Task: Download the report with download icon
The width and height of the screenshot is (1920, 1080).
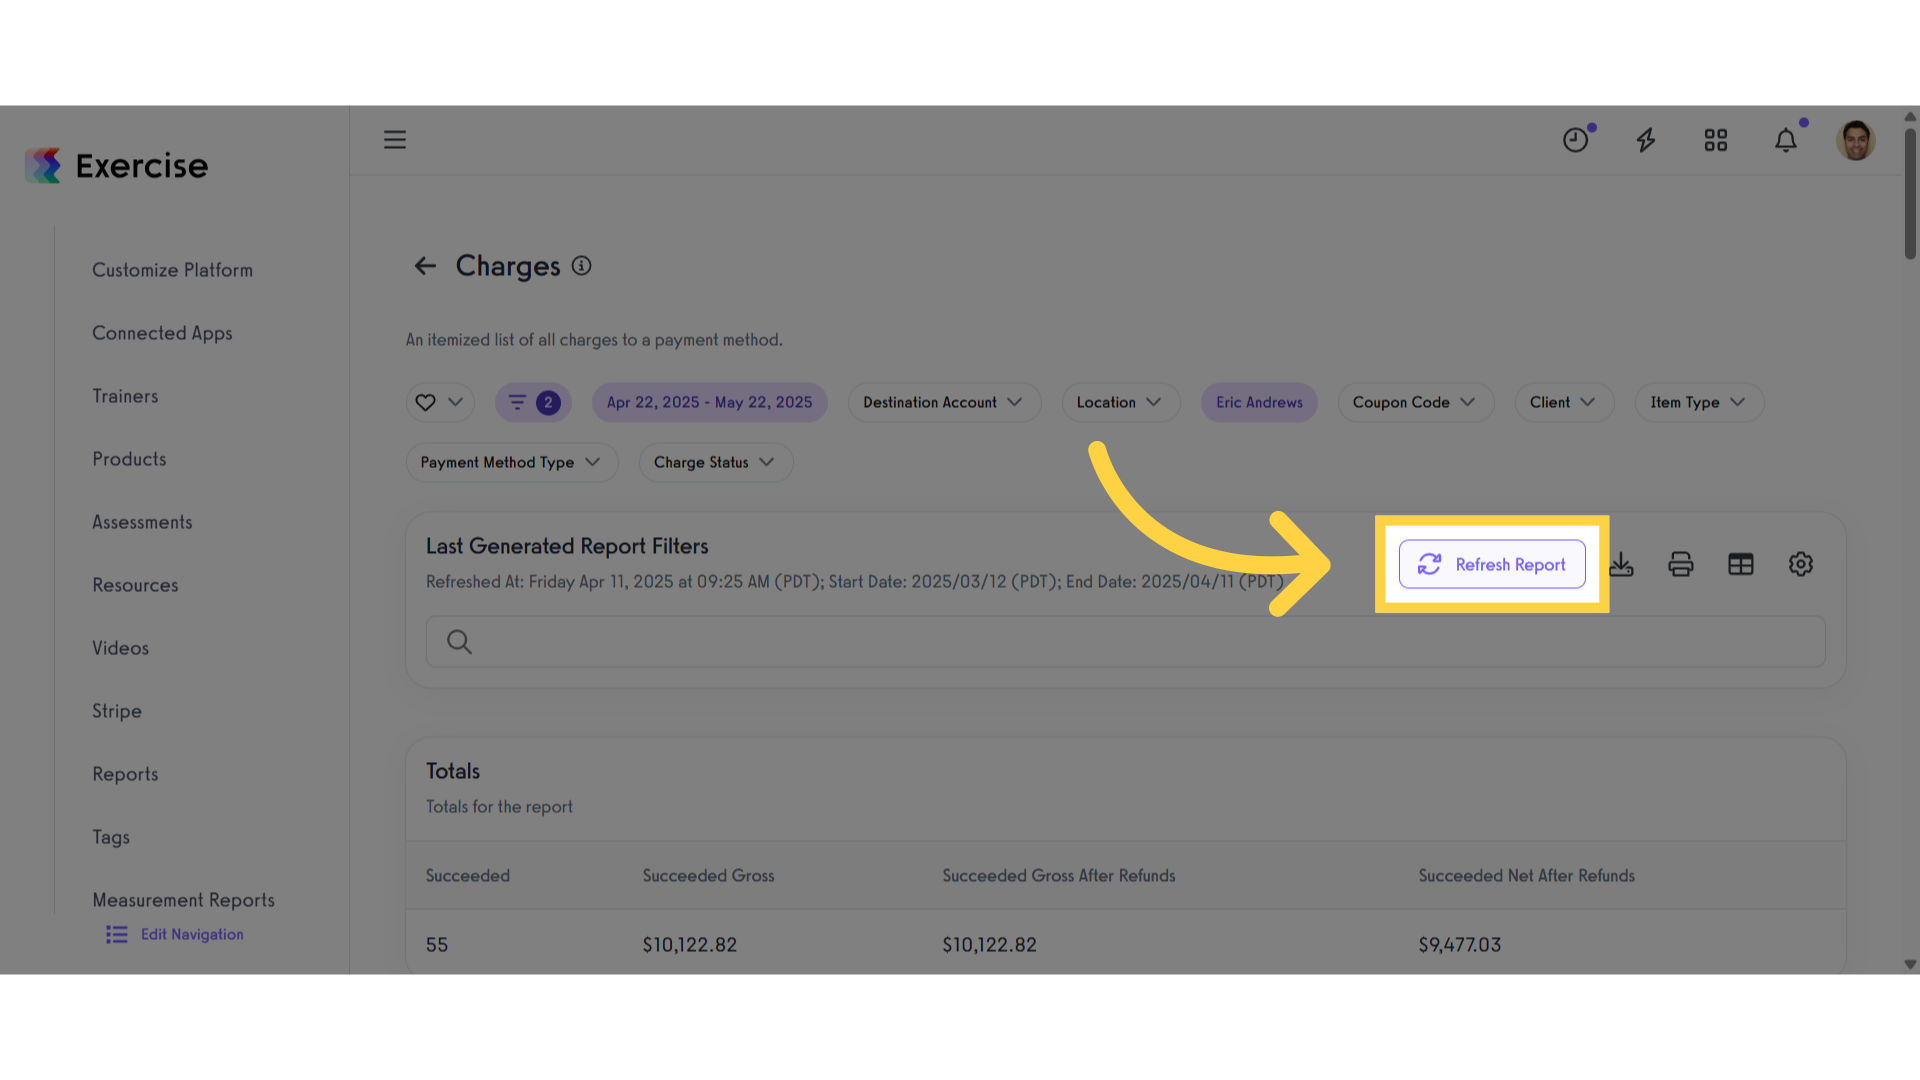Action: coord(1621,565)
